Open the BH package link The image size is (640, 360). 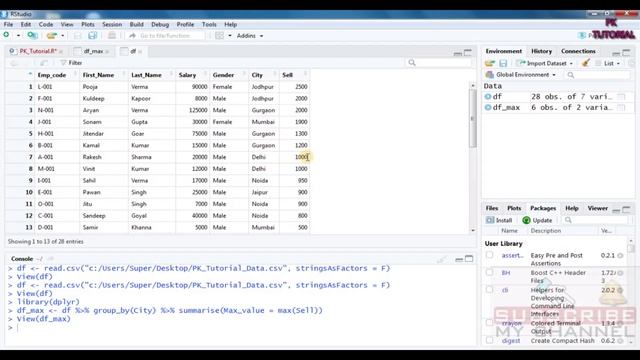pos(506,273)
